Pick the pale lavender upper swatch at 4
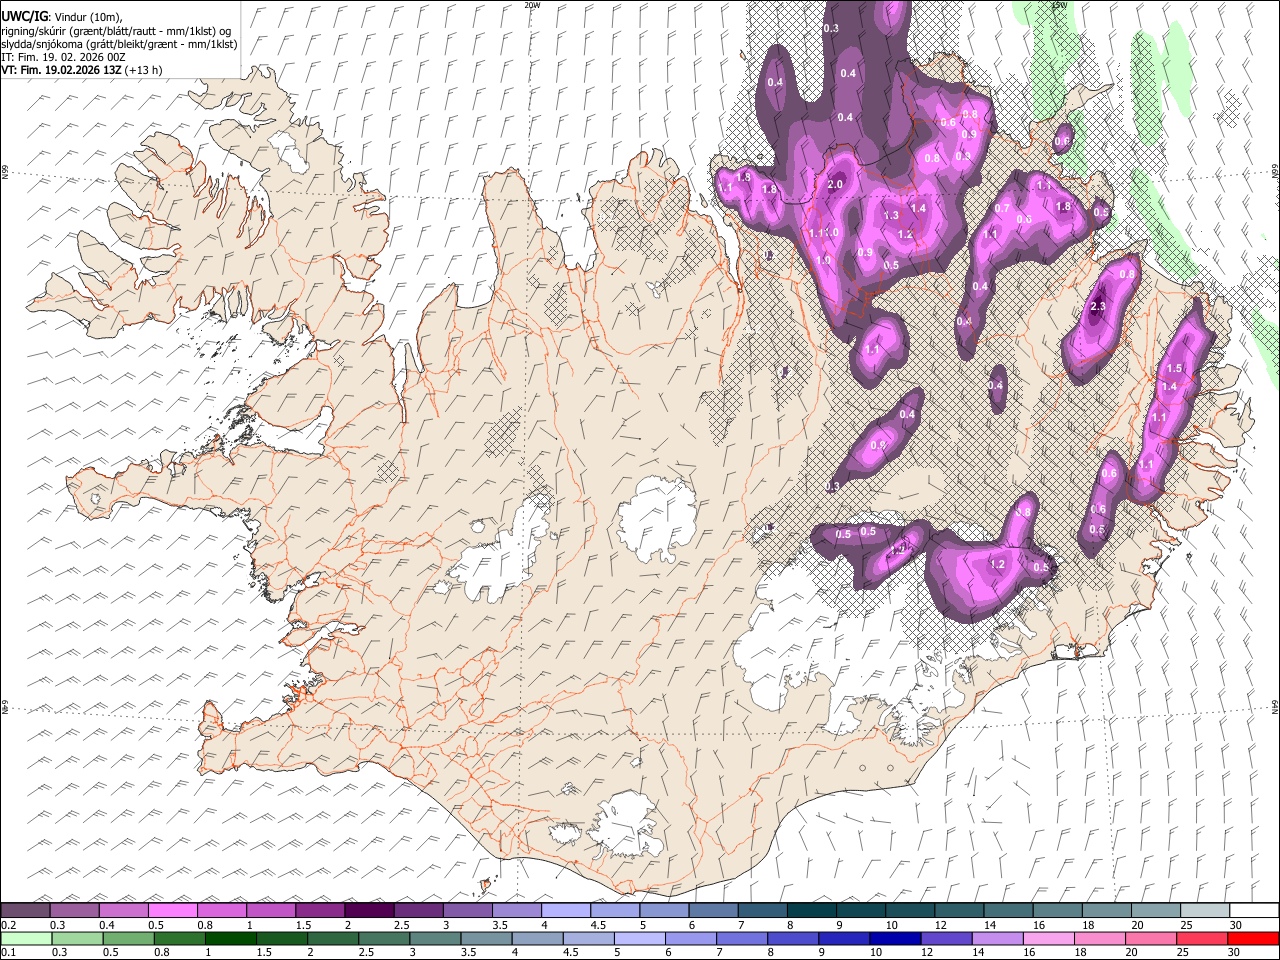Viewport: 1280px width, 960px height. 565,910
